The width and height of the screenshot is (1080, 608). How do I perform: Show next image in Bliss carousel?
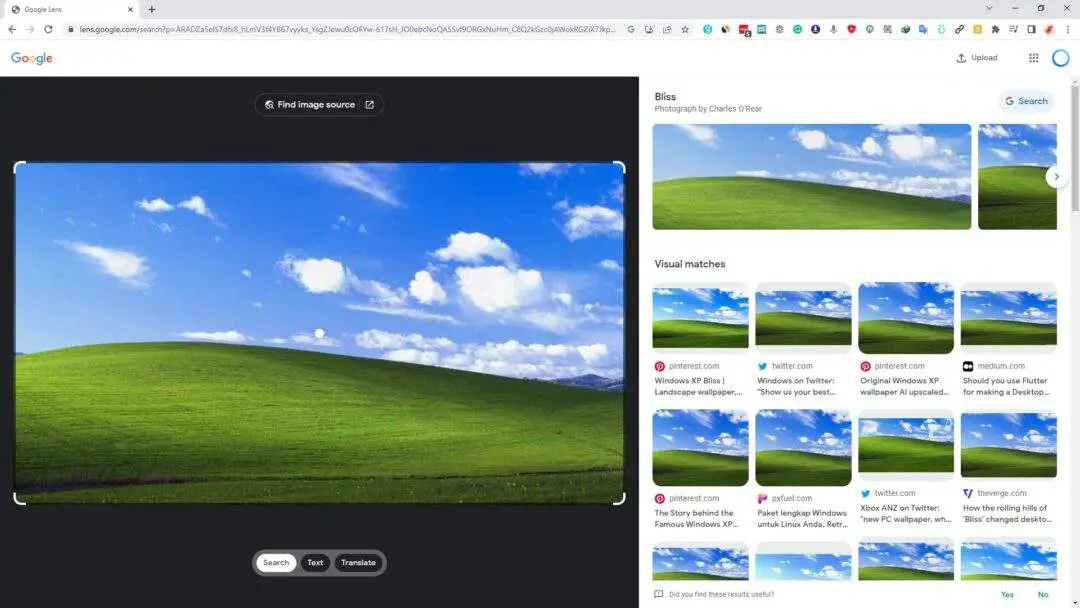(1056, 177)
